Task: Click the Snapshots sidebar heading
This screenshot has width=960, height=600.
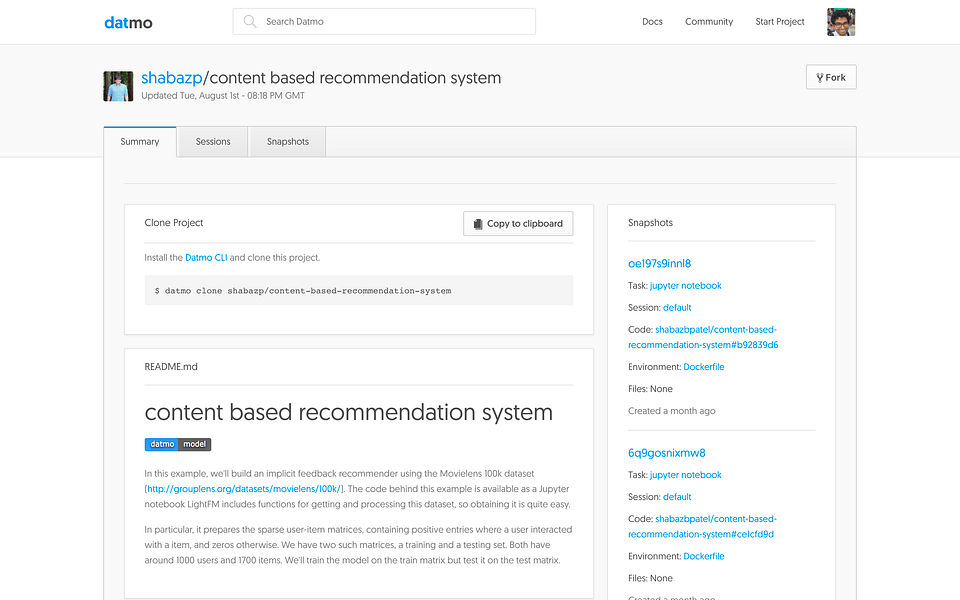Action: pyautogui.click(x=650, y=223)
